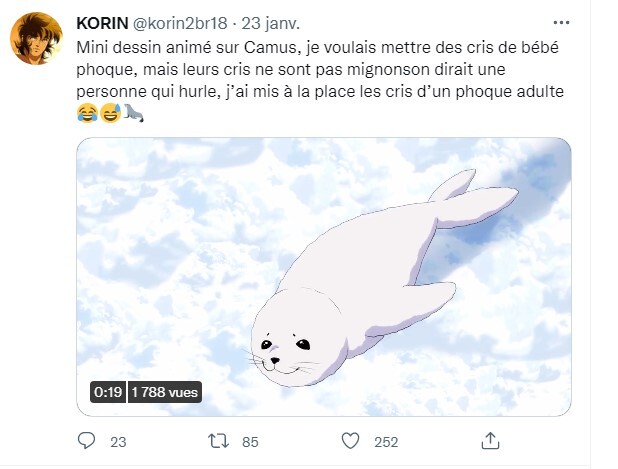Image resolution: width=618 pixels, height=469 pixels.
Task: Click the reply speech bubble icon
Action: click(x=88, y=441)
